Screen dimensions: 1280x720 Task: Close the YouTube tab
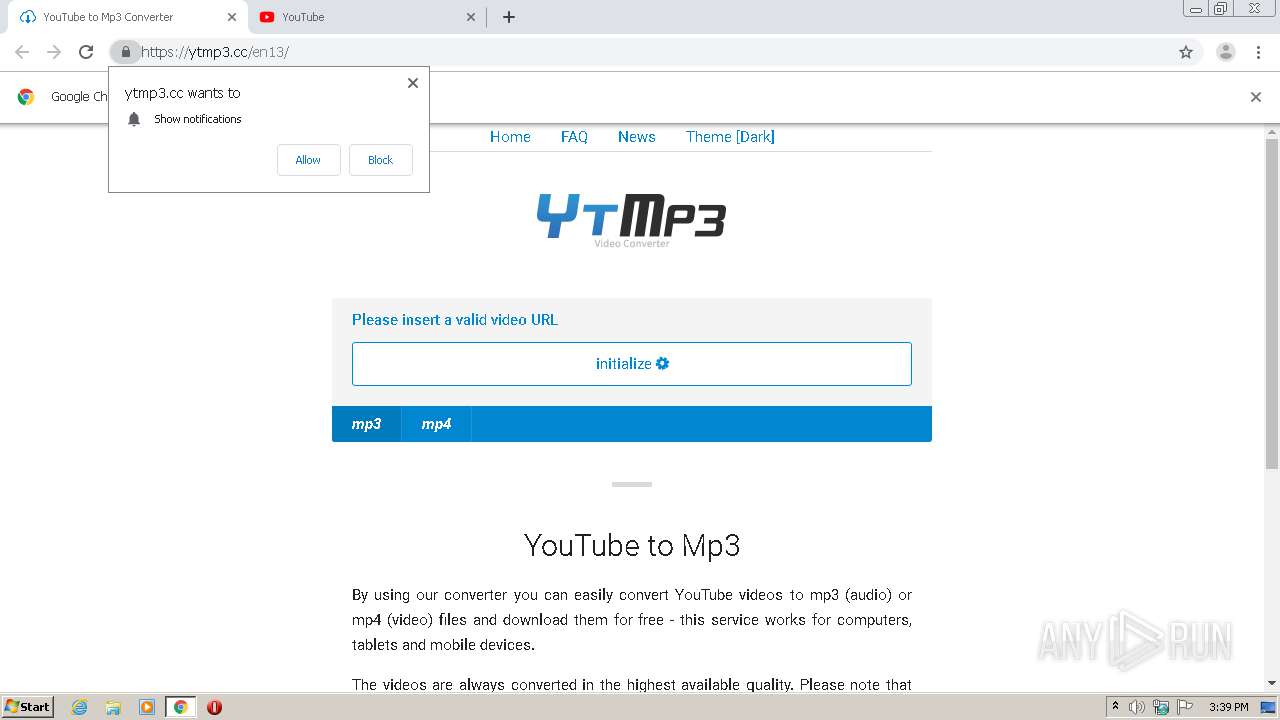[x=472, y=17]
